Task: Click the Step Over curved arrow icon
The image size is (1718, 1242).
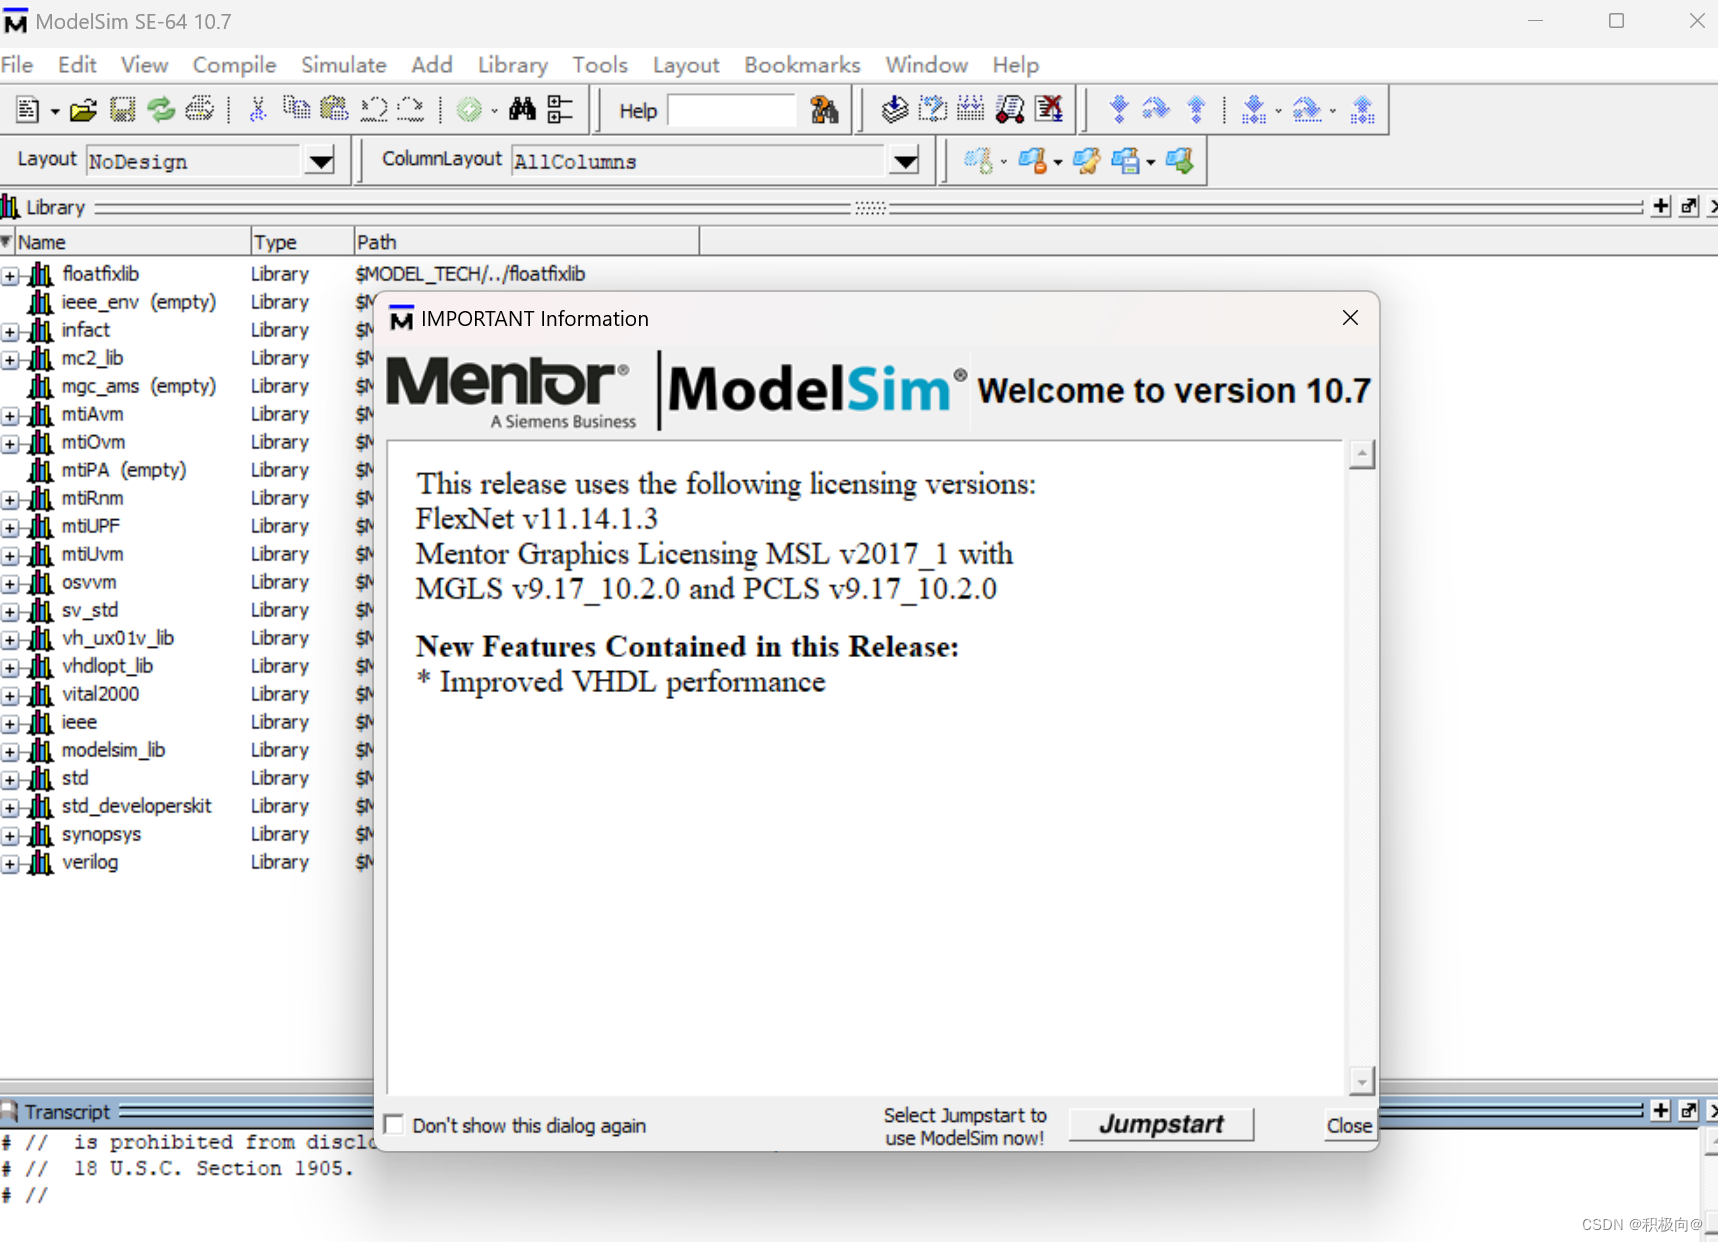Action: coord(1156,110)
